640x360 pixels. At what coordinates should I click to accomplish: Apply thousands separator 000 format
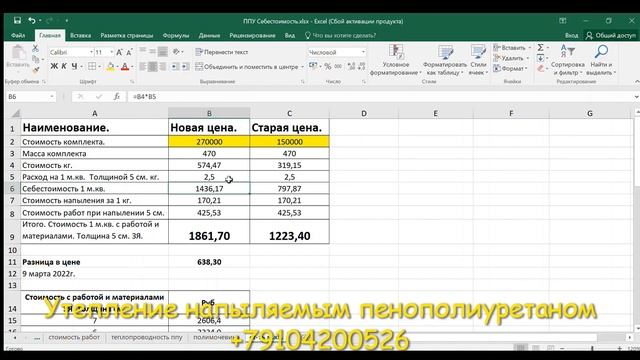(338, 66)
